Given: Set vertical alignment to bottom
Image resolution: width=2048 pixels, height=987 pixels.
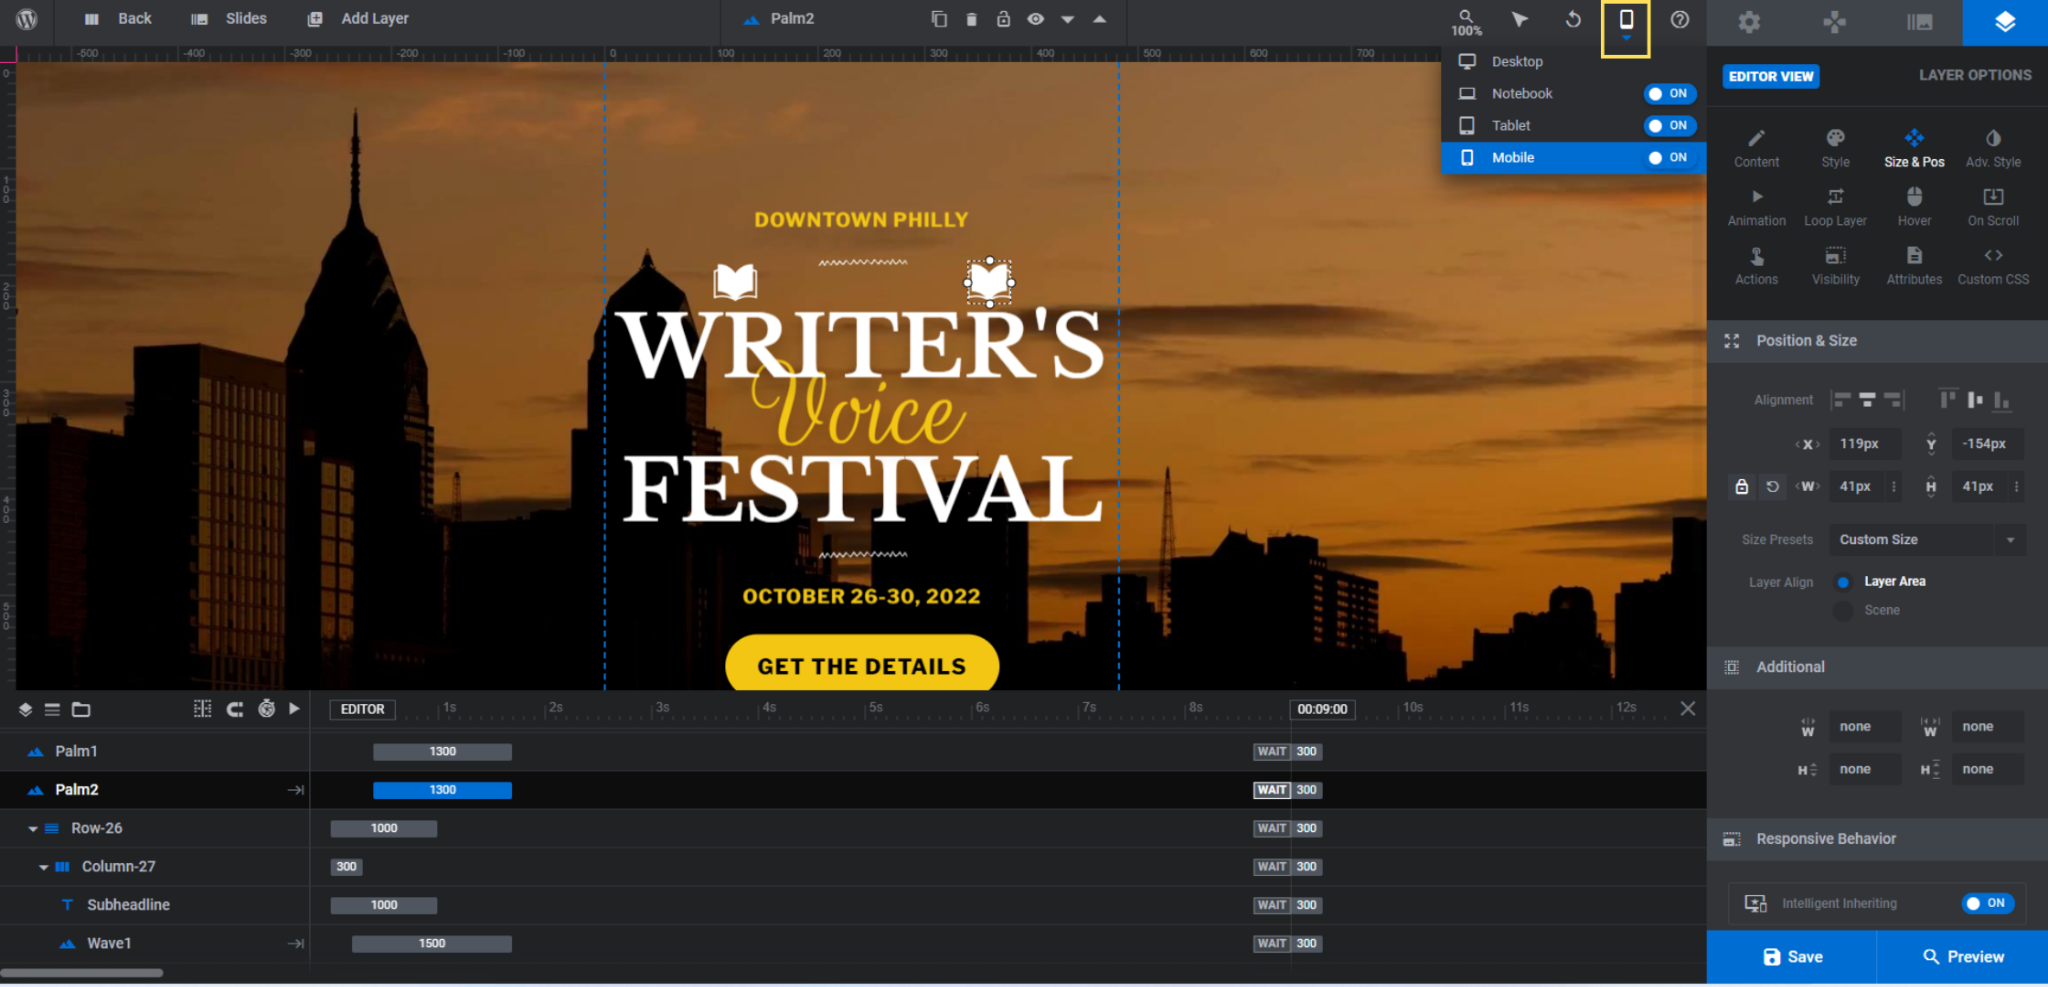Looking at the screenshot, I should point(2001,400).
